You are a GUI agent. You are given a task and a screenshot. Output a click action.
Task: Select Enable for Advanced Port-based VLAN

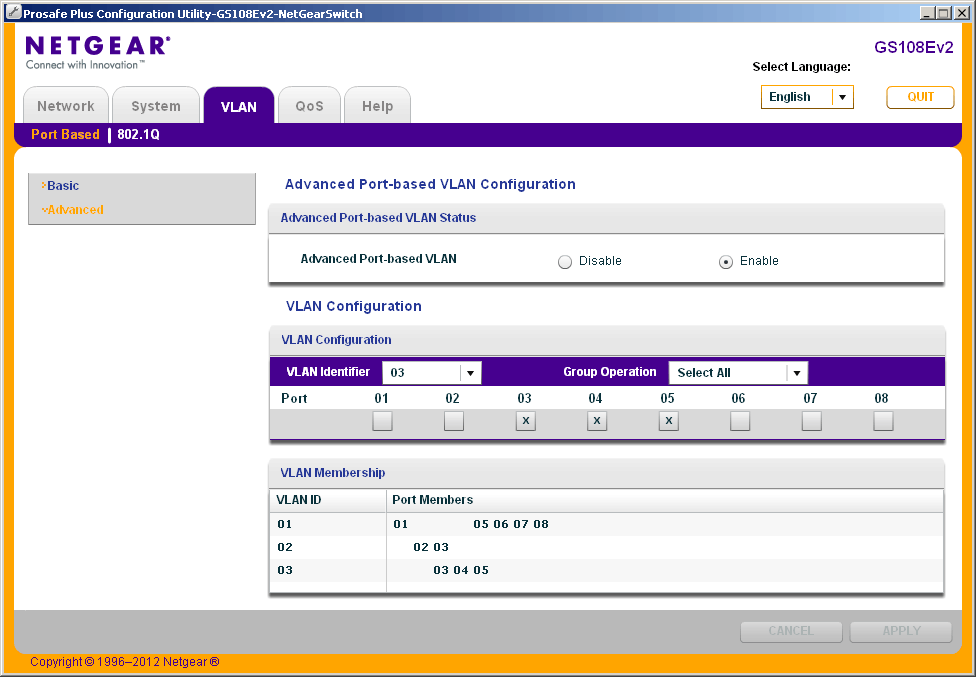(x=726, y=261)
